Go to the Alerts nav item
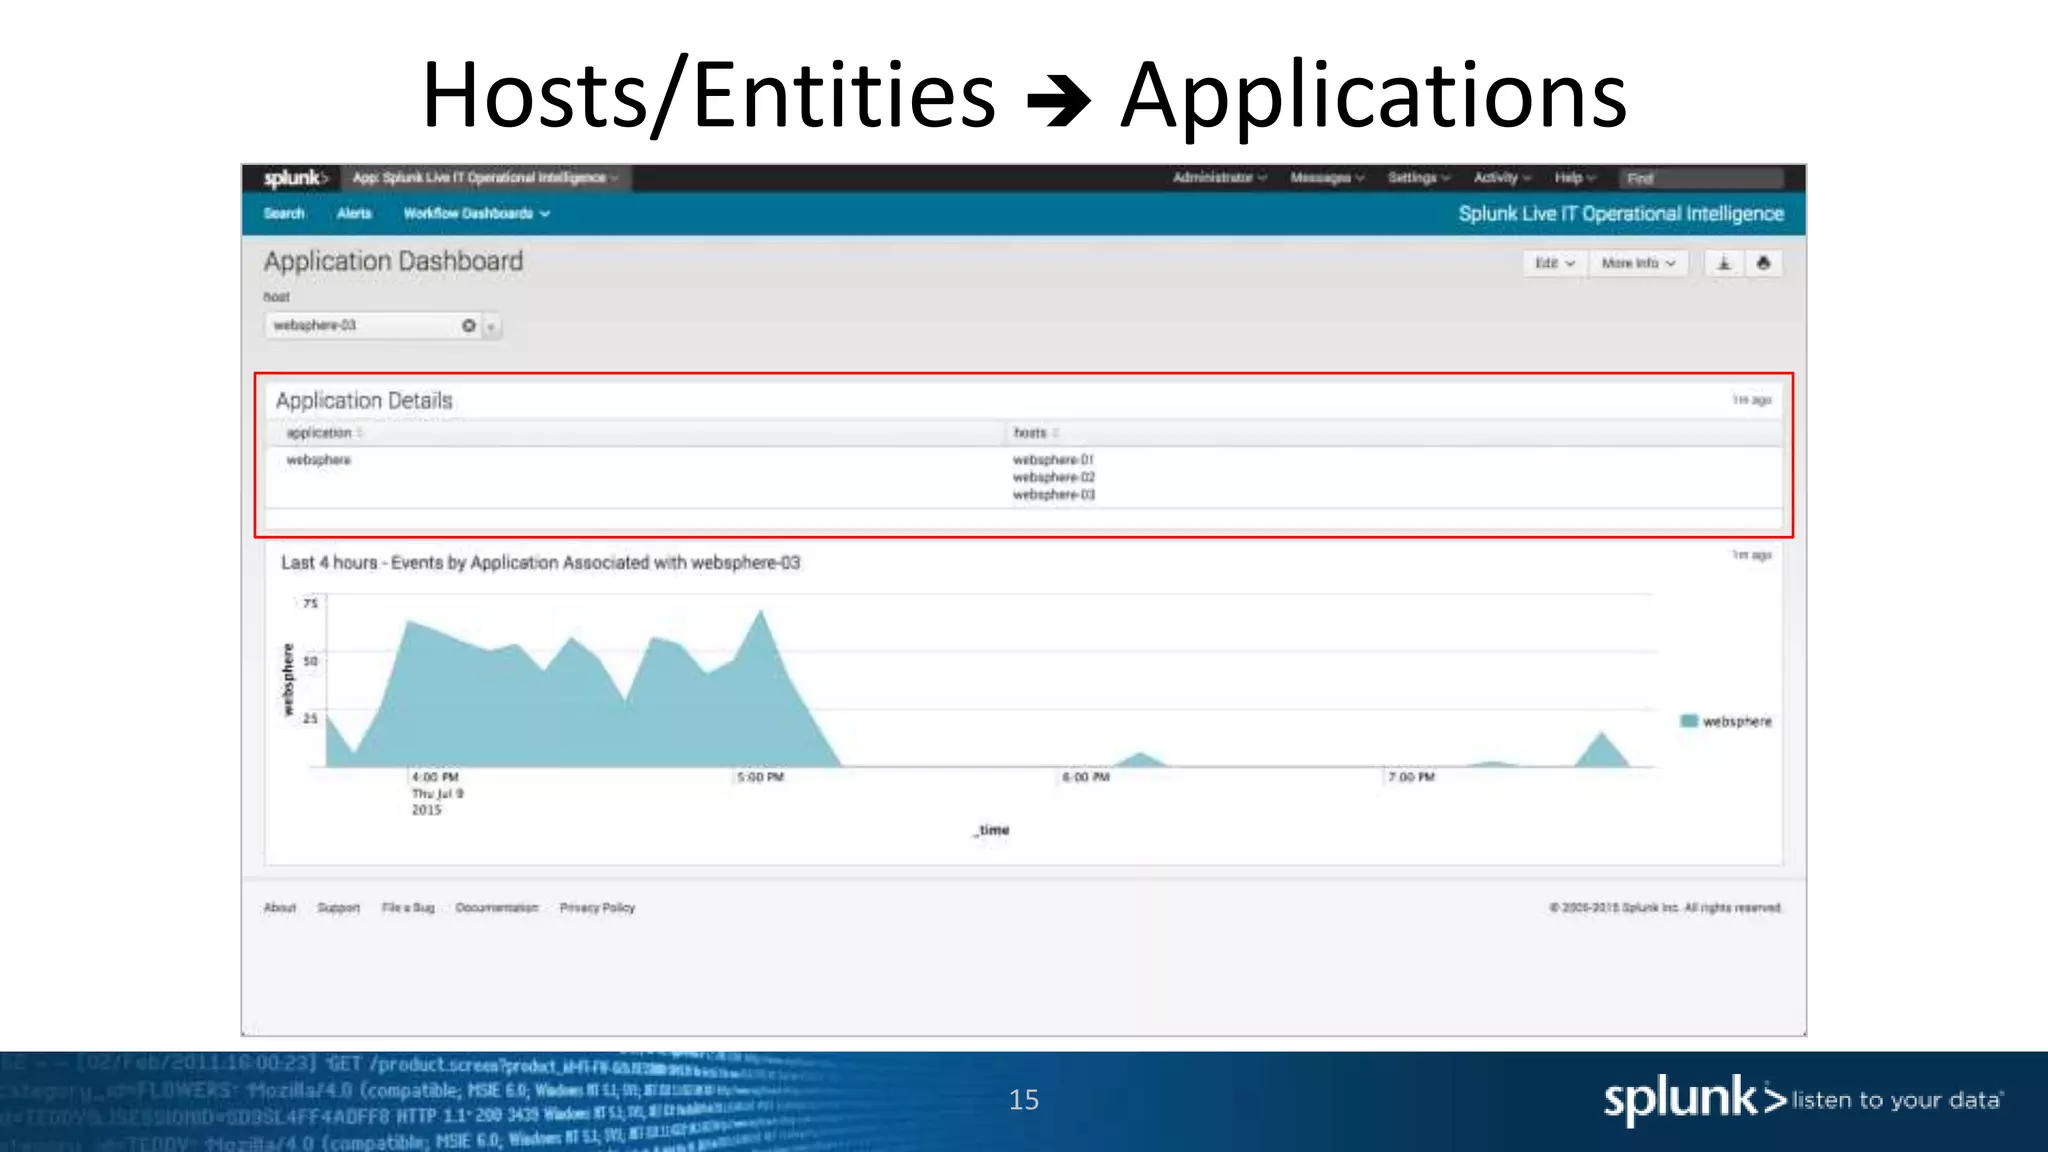Screen dimensions: 2048x1152 354,213
